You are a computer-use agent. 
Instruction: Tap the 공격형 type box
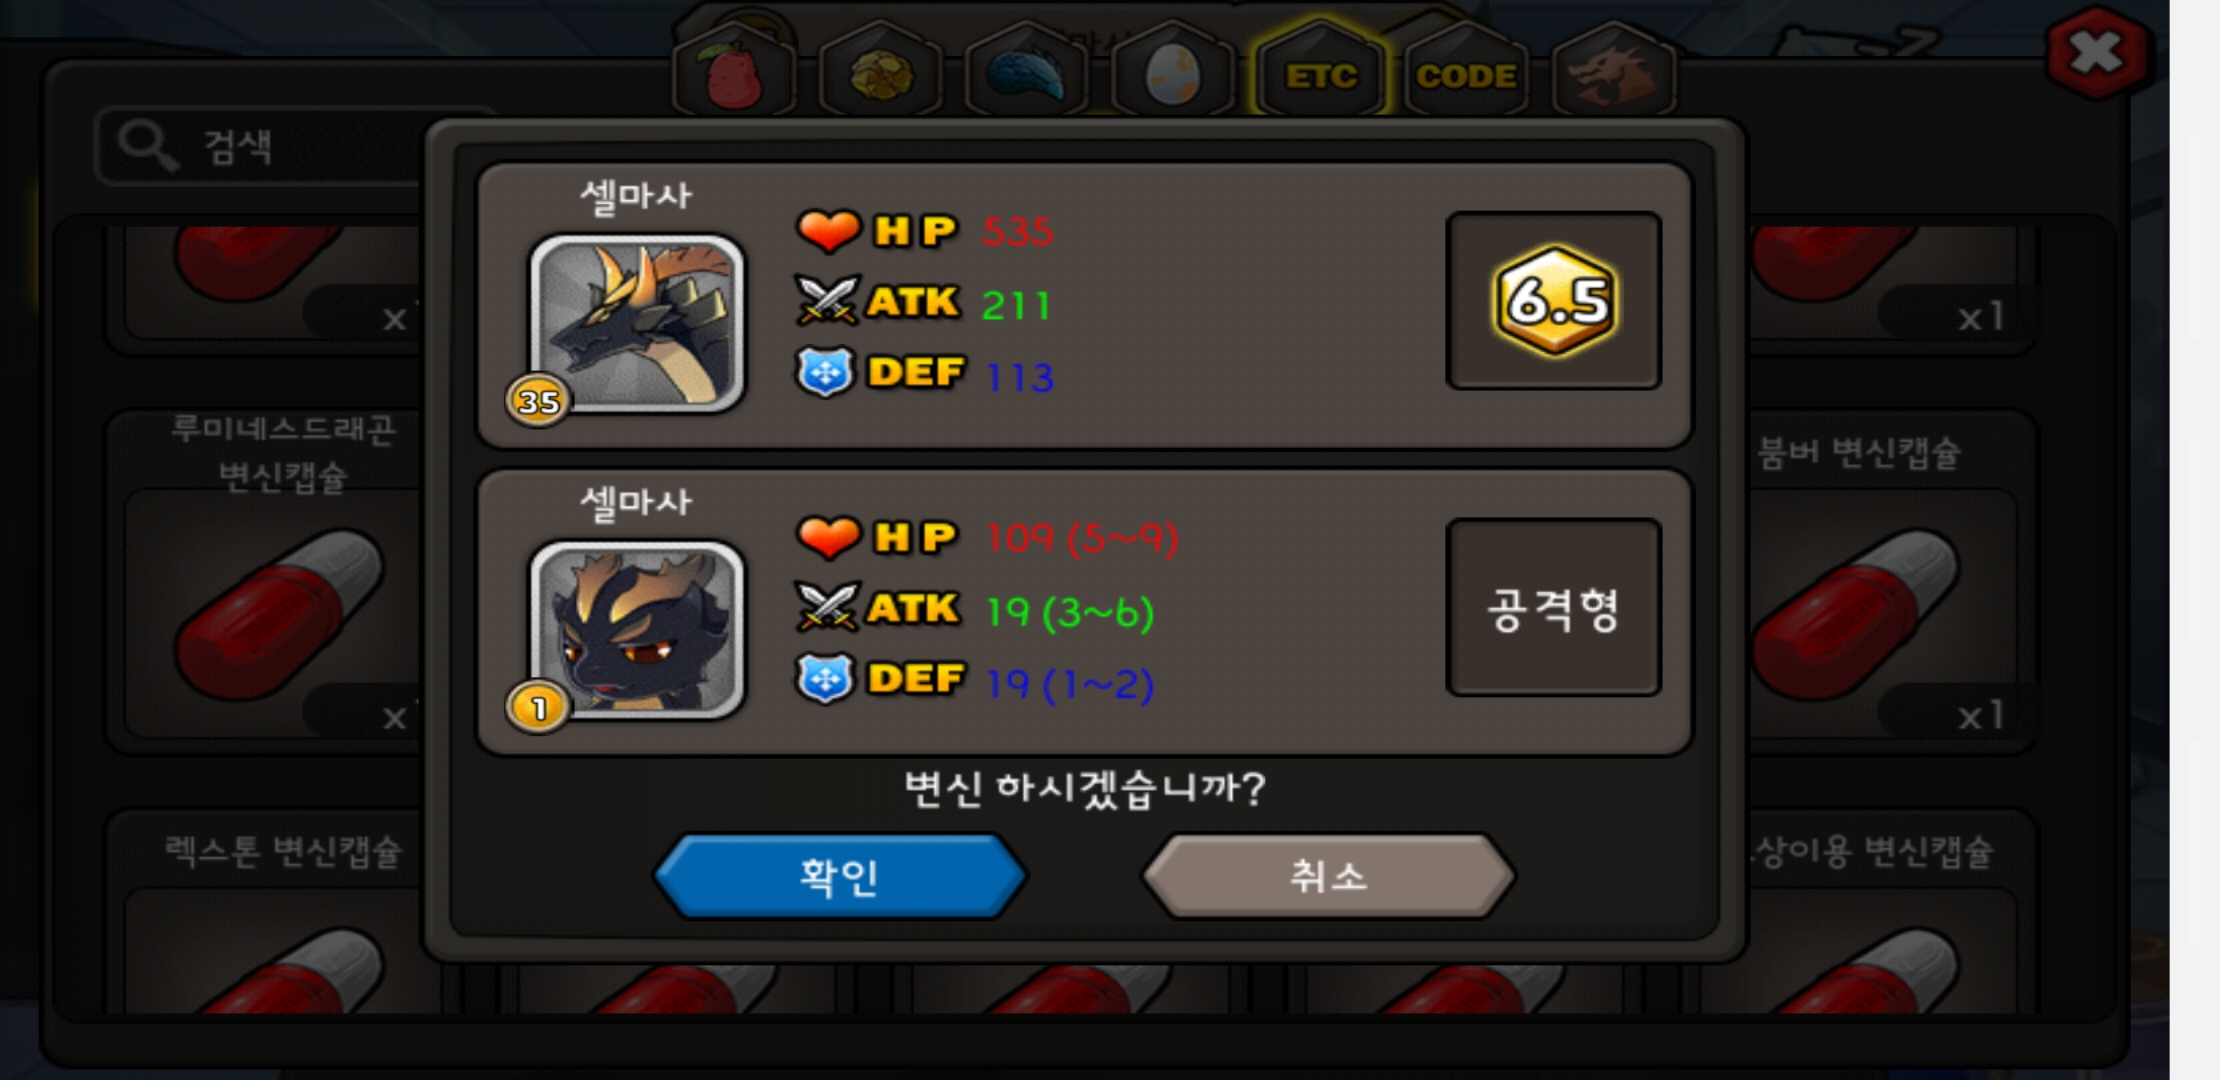[x=1554, y=607]
